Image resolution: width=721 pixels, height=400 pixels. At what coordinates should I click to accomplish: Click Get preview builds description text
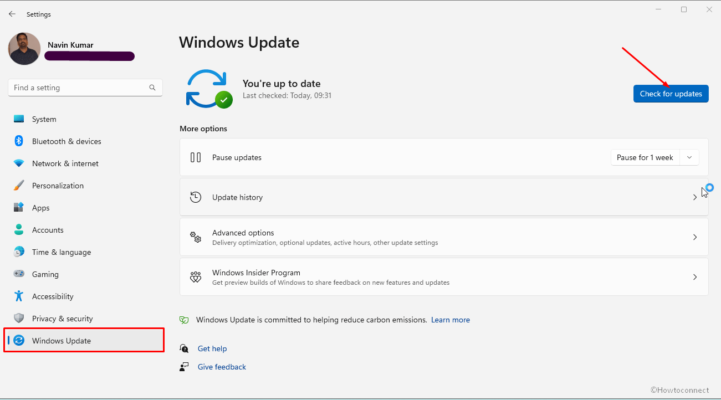click(x=331, y=283)
